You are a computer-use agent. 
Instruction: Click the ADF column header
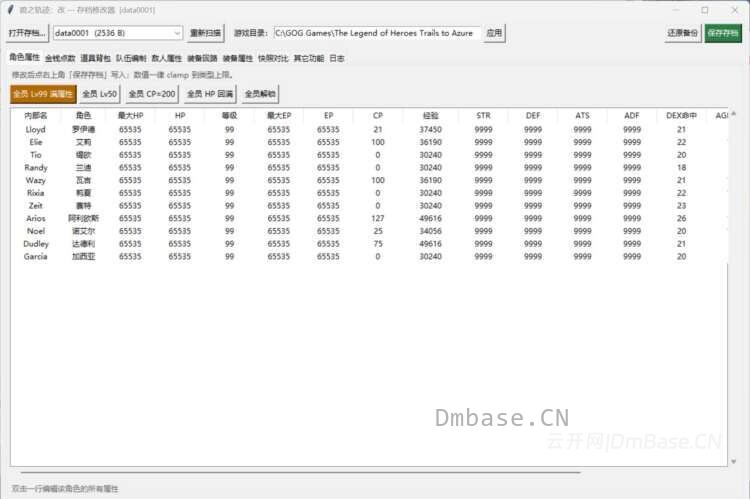tap(632, 115)
